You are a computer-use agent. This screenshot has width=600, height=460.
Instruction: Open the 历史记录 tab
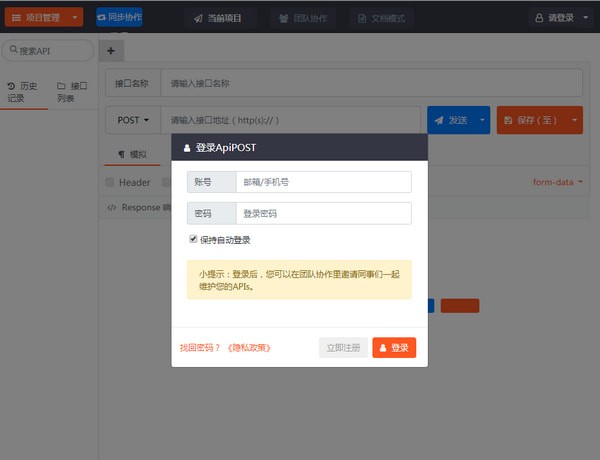click(x=24, y=92)
